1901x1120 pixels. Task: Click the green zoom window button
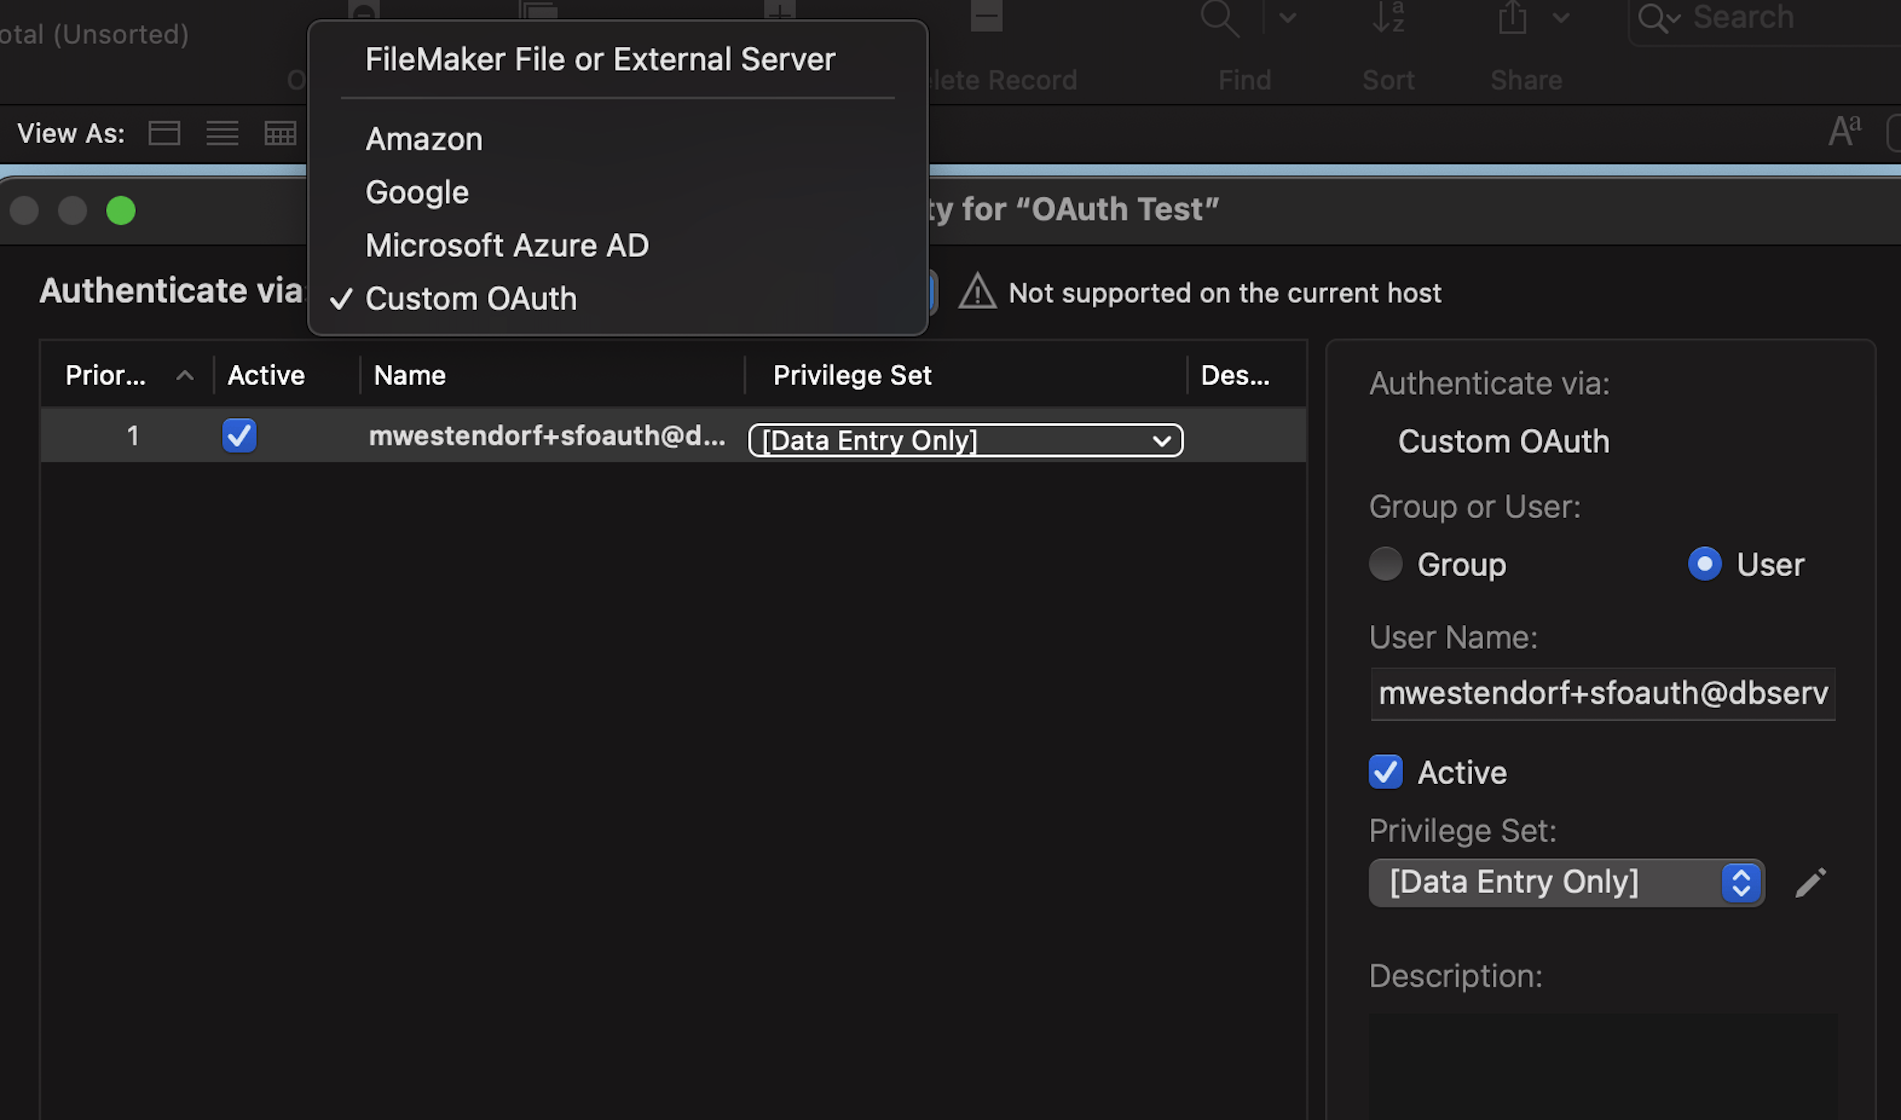(x=121, y=211)
